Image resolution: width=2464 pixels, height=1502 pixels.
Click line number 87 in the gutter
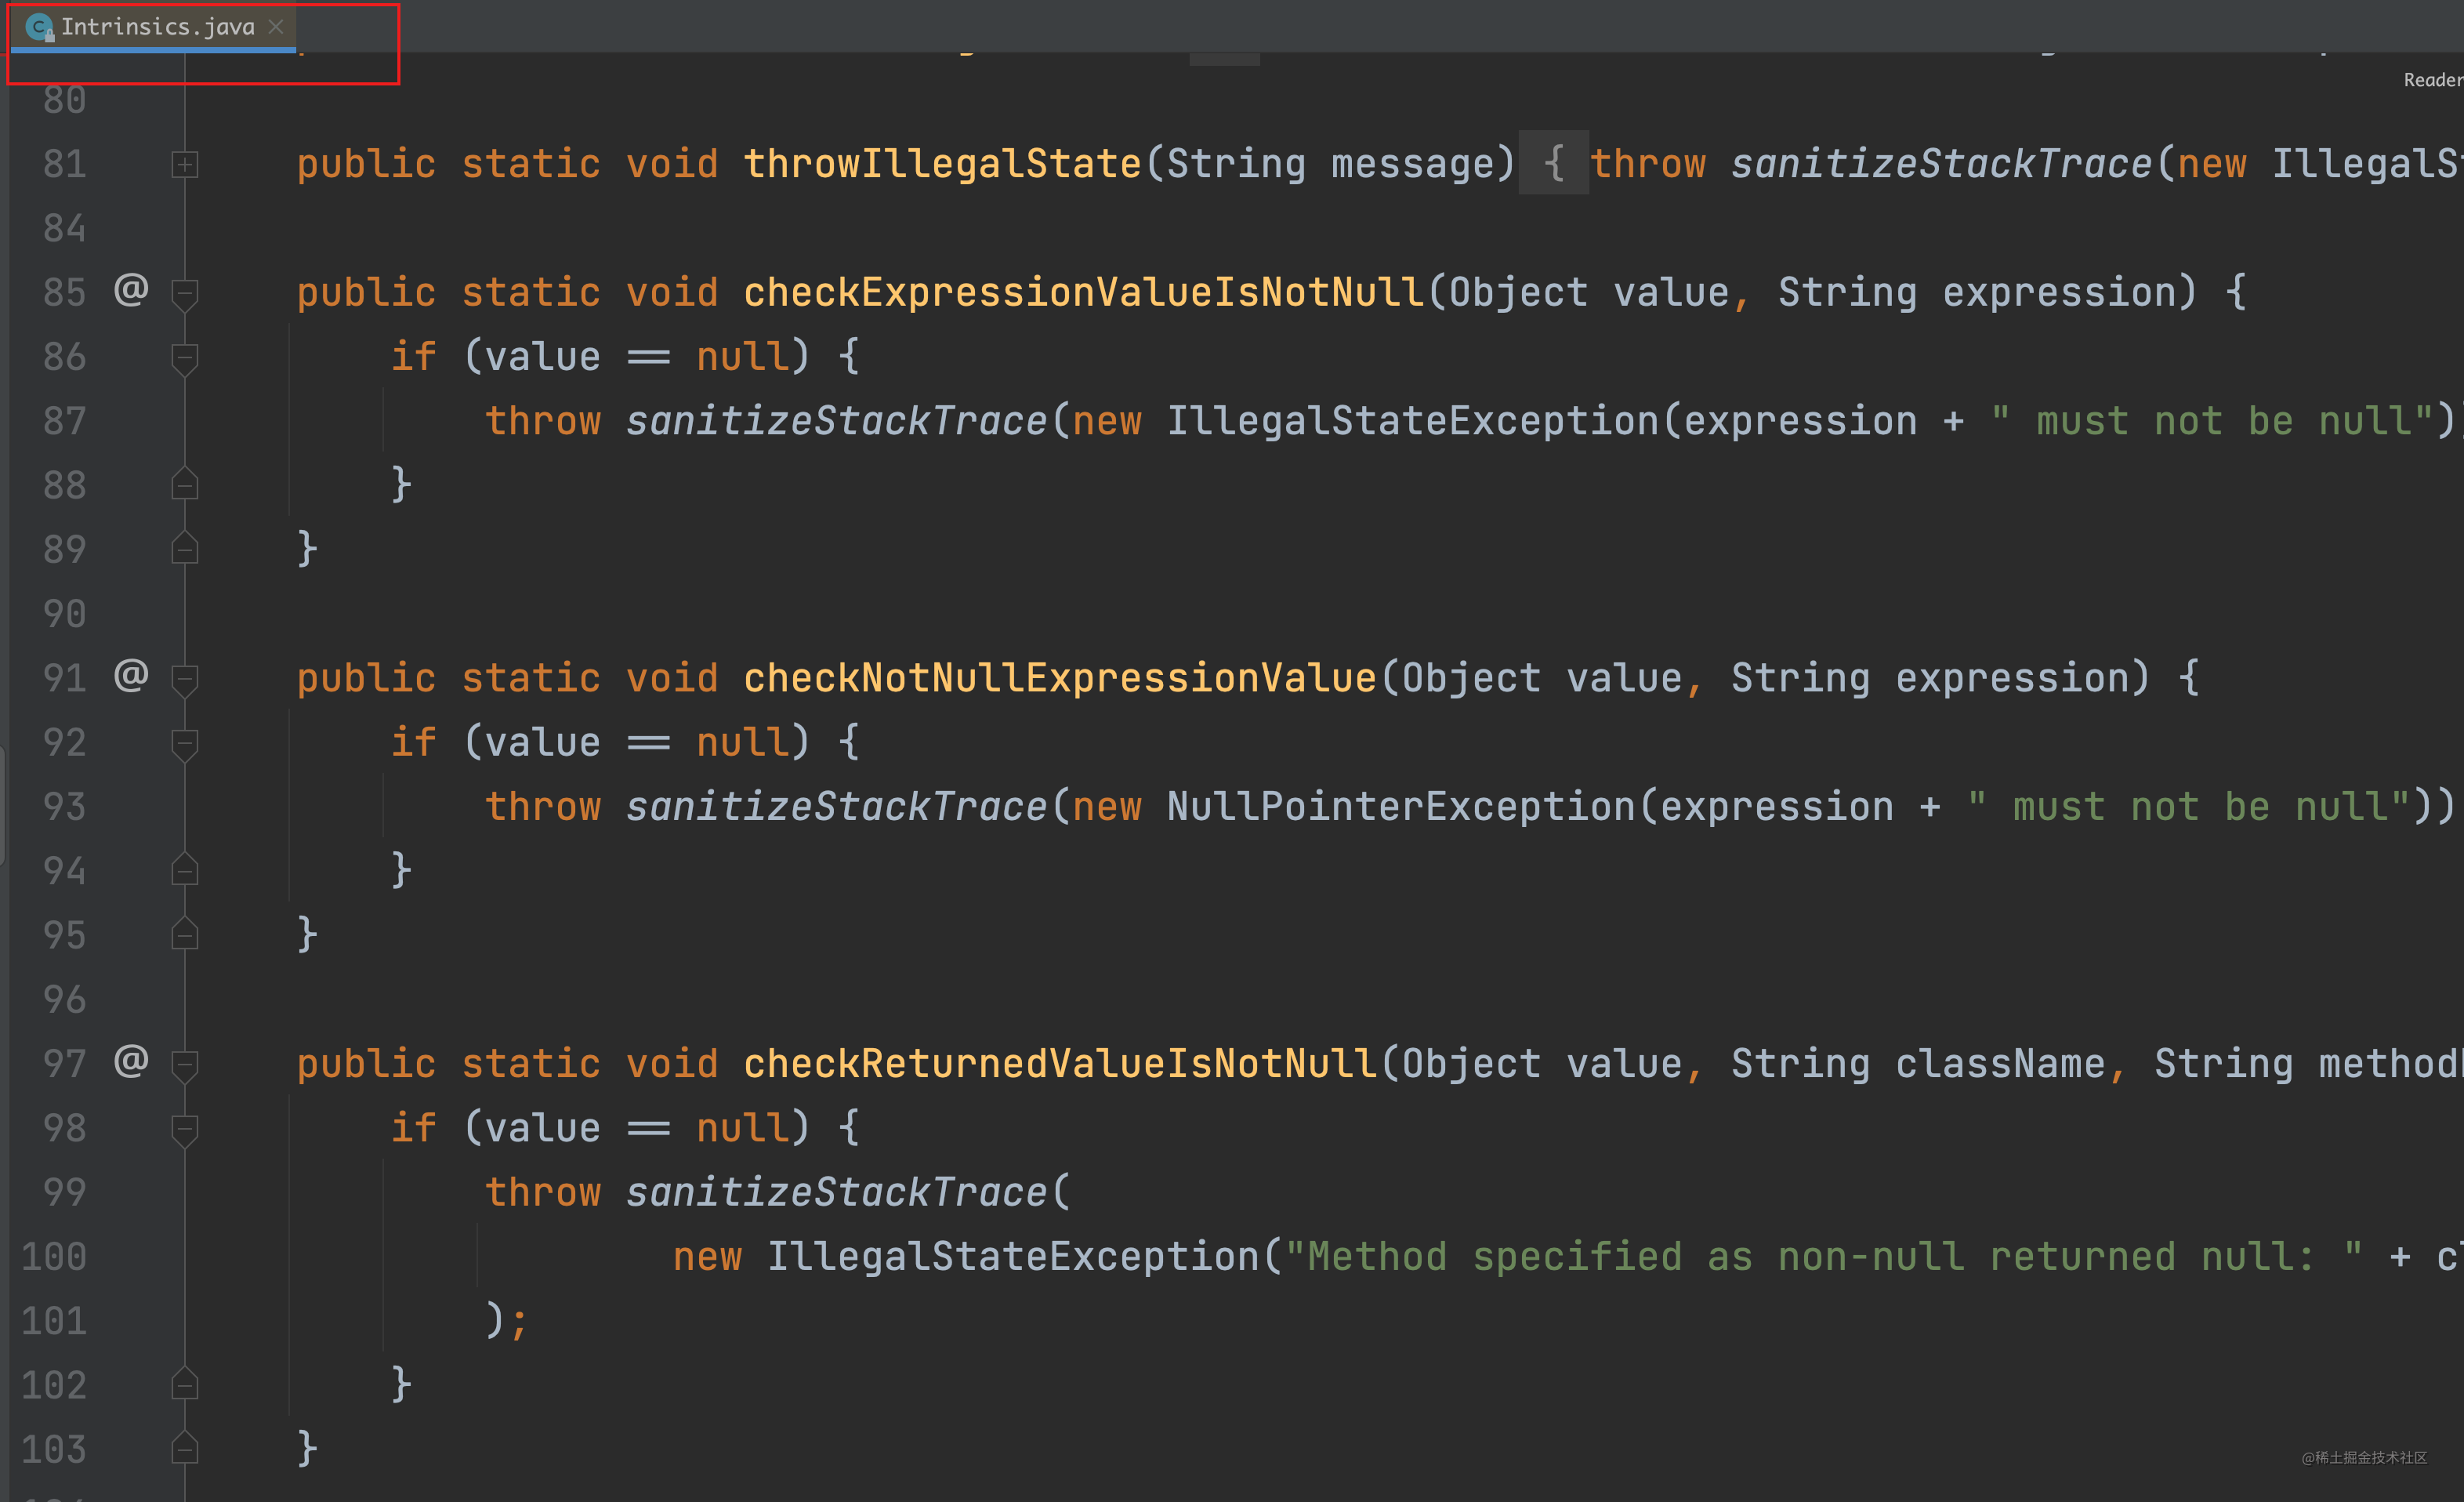coord(64,421)
